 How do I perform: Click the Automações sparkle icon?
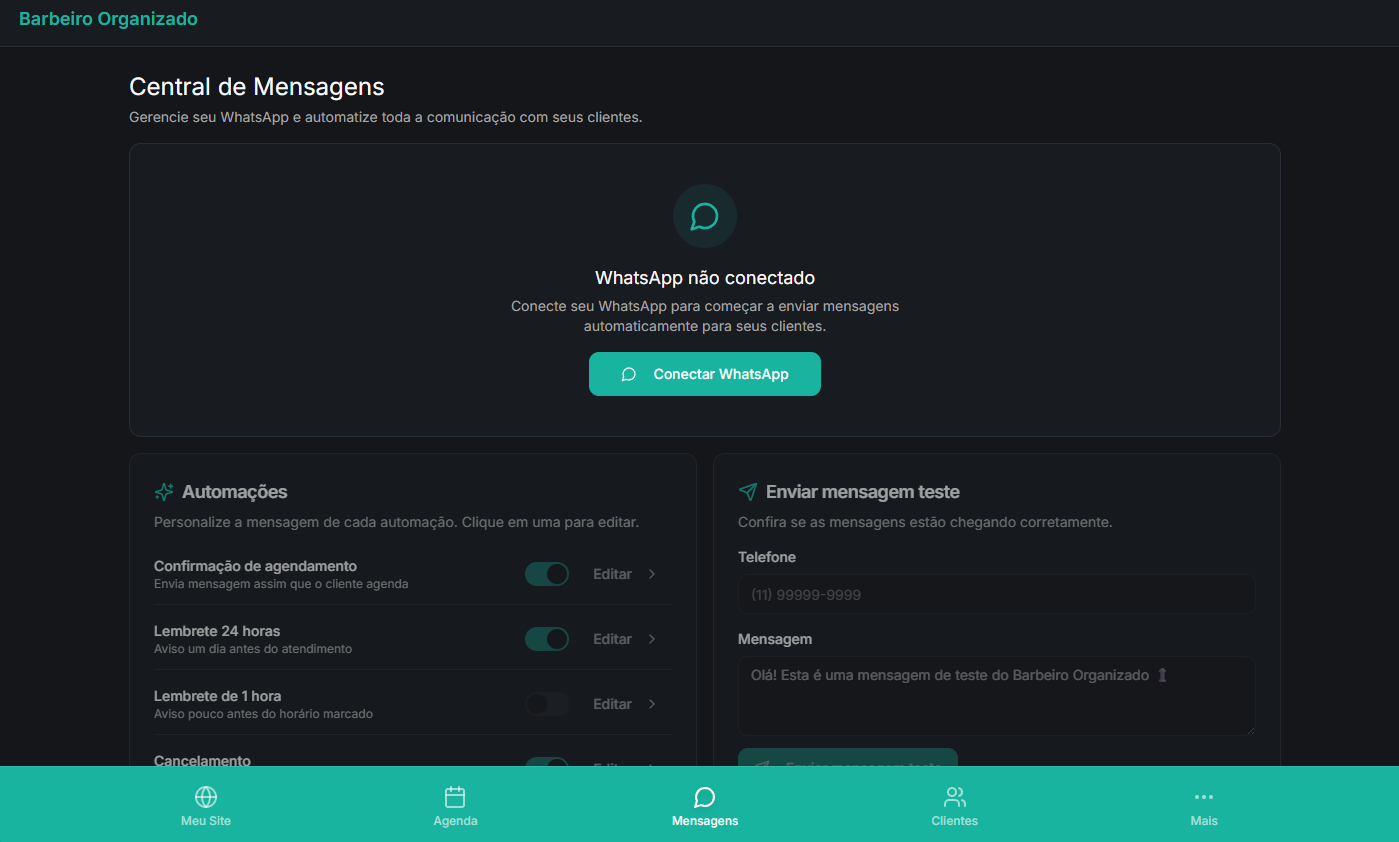164,492
